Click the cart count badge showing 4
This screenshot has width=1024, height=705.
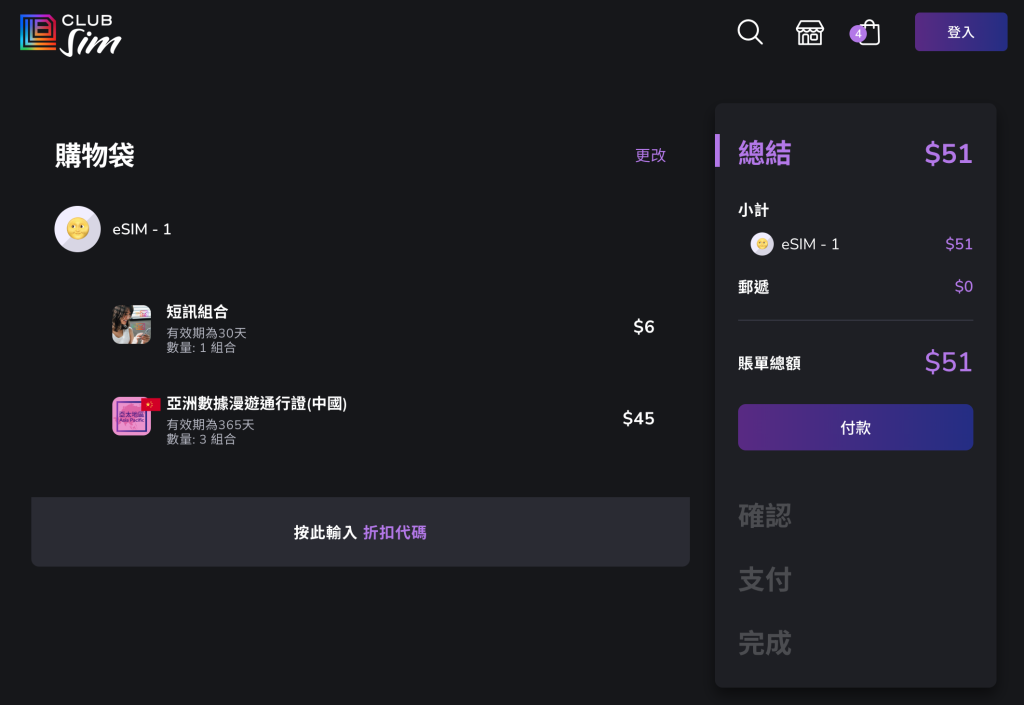[857, 34]
